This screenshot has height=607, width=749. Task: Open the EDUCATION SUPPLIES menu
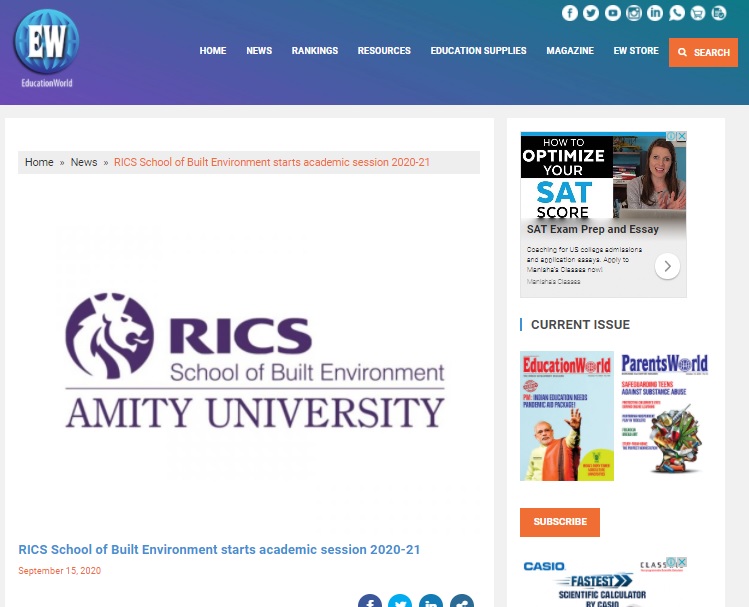(x=478, y=51)
